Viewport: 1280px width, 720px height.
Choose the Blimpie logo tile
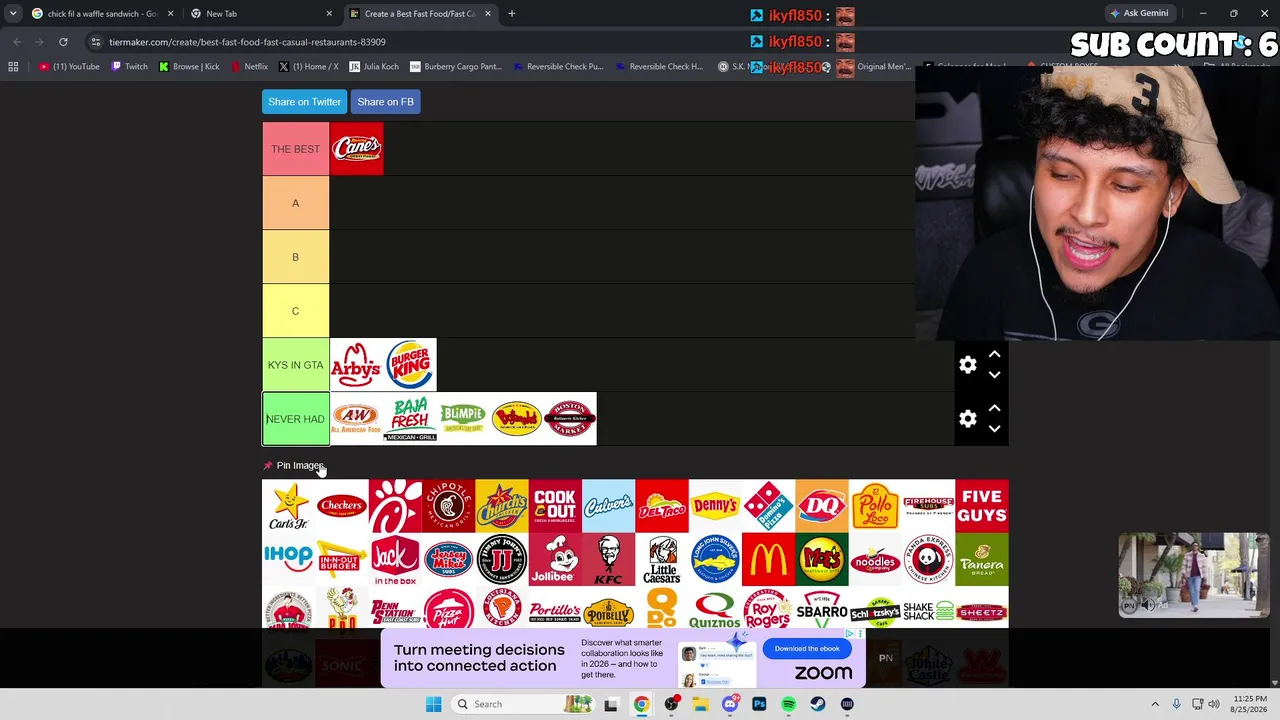pyautogui.click(x=463, y=419)
